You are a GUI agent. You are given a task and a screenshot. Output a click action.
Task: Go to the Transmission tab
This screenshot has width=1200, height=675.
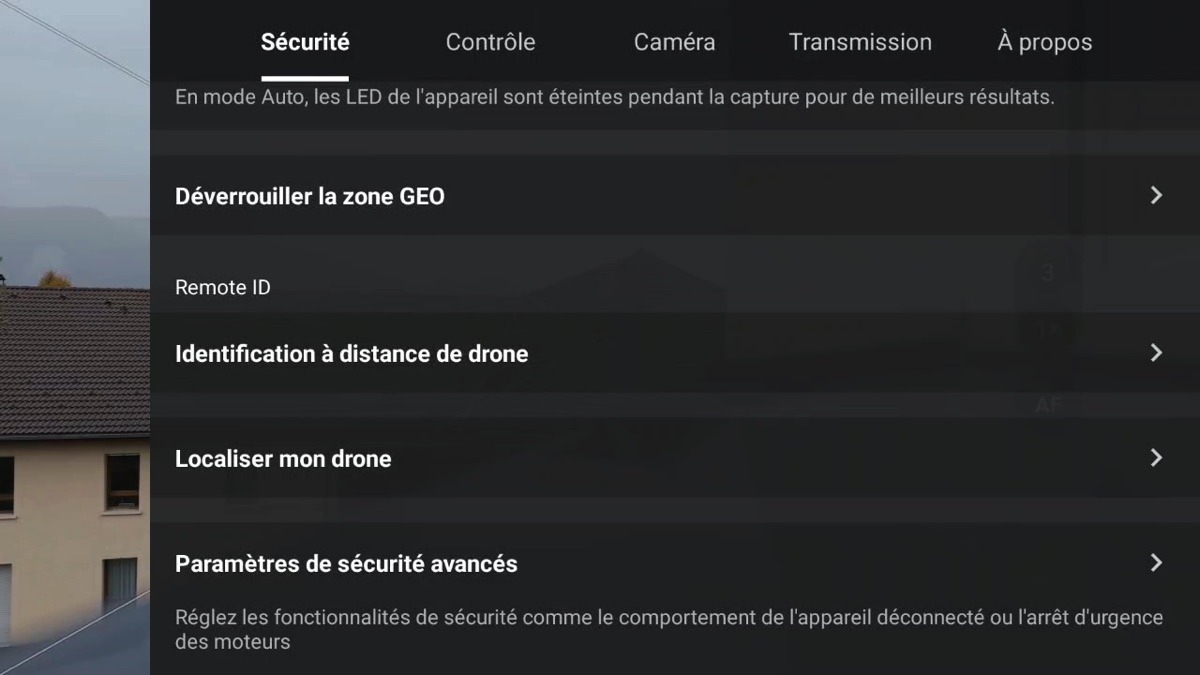pyautogui.click(x=860, y=42)
